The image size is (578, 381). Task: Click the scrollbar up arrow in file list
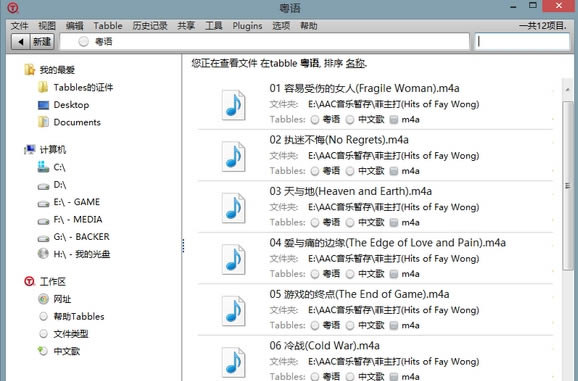tap(568, 90)
